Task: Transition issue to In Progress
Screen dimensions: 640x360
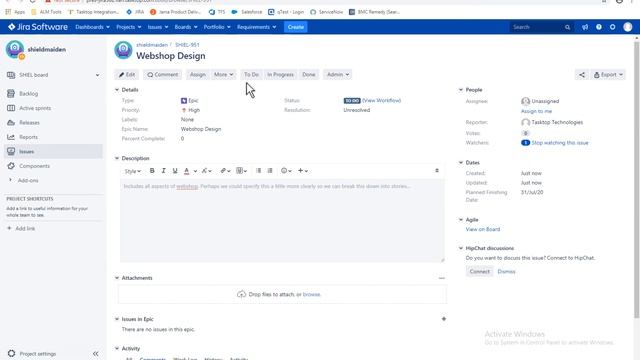Action: pyautogui.click(x=280, y=75)
